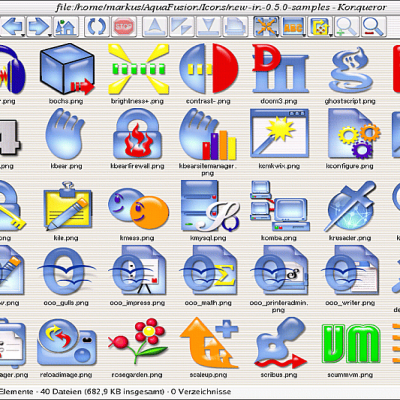
Task: Select the kconfigure.png gears icon
Action: click(354, 134)
